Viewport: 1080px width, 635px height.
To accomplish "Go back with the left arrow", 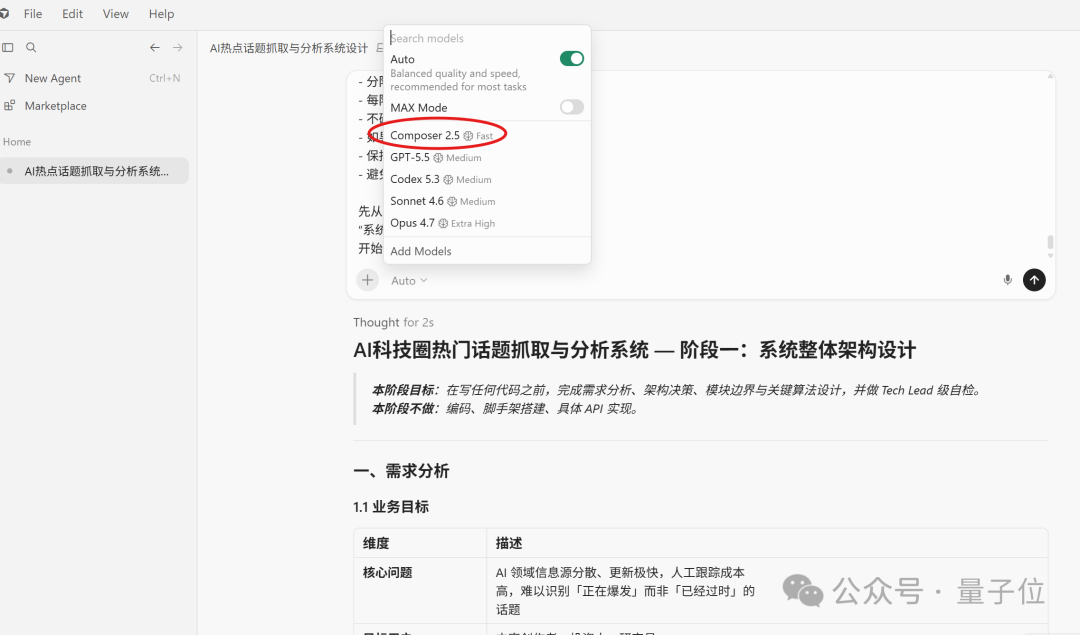I will point(154,48).
